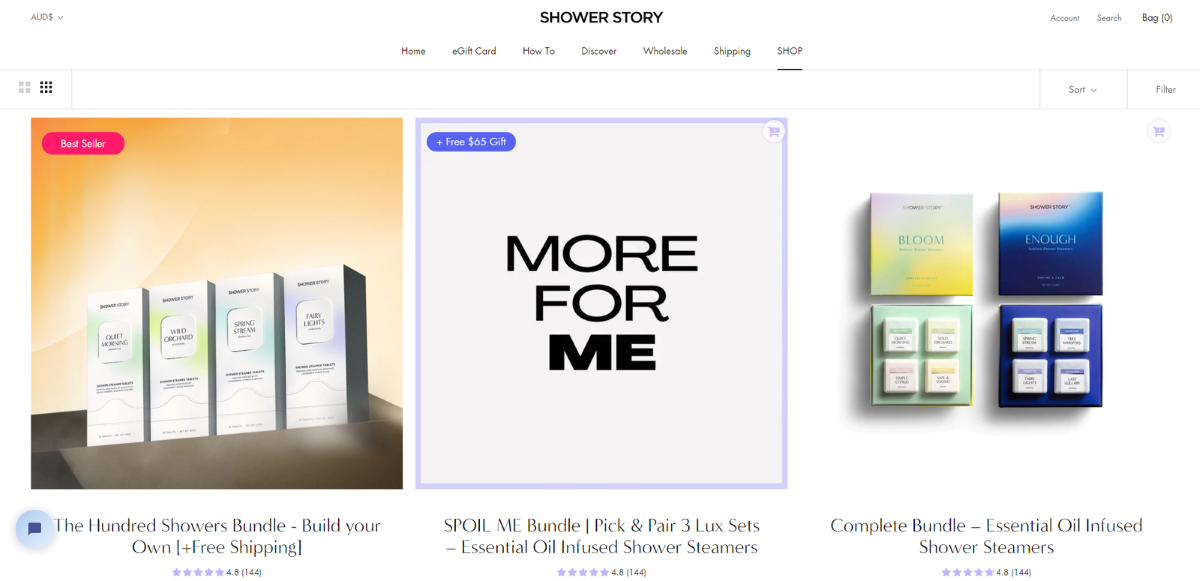
Task: Open the AUD$ currency selector
Action: [47, 17]
